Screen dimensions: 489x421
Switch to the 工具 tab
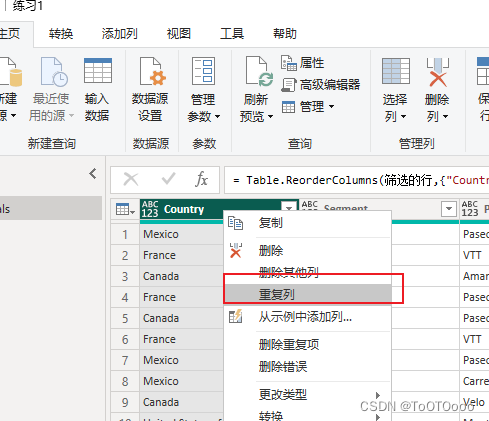click(x=232, y=34)
